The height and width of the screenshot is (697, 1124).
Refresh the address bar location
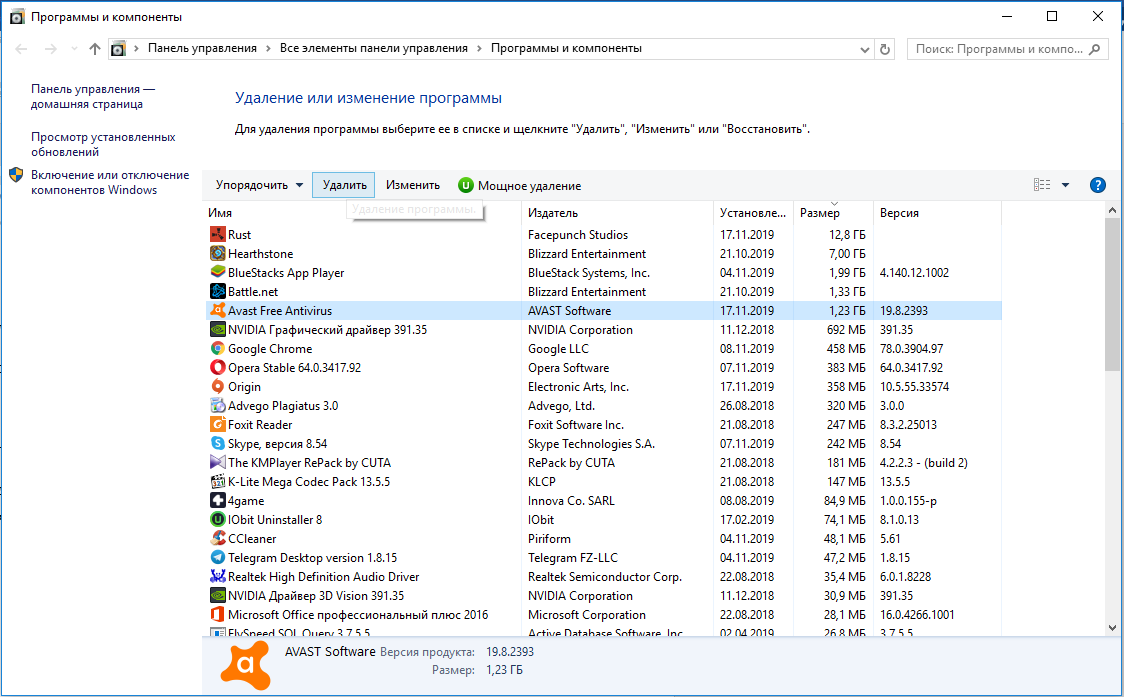coord(885,49)
